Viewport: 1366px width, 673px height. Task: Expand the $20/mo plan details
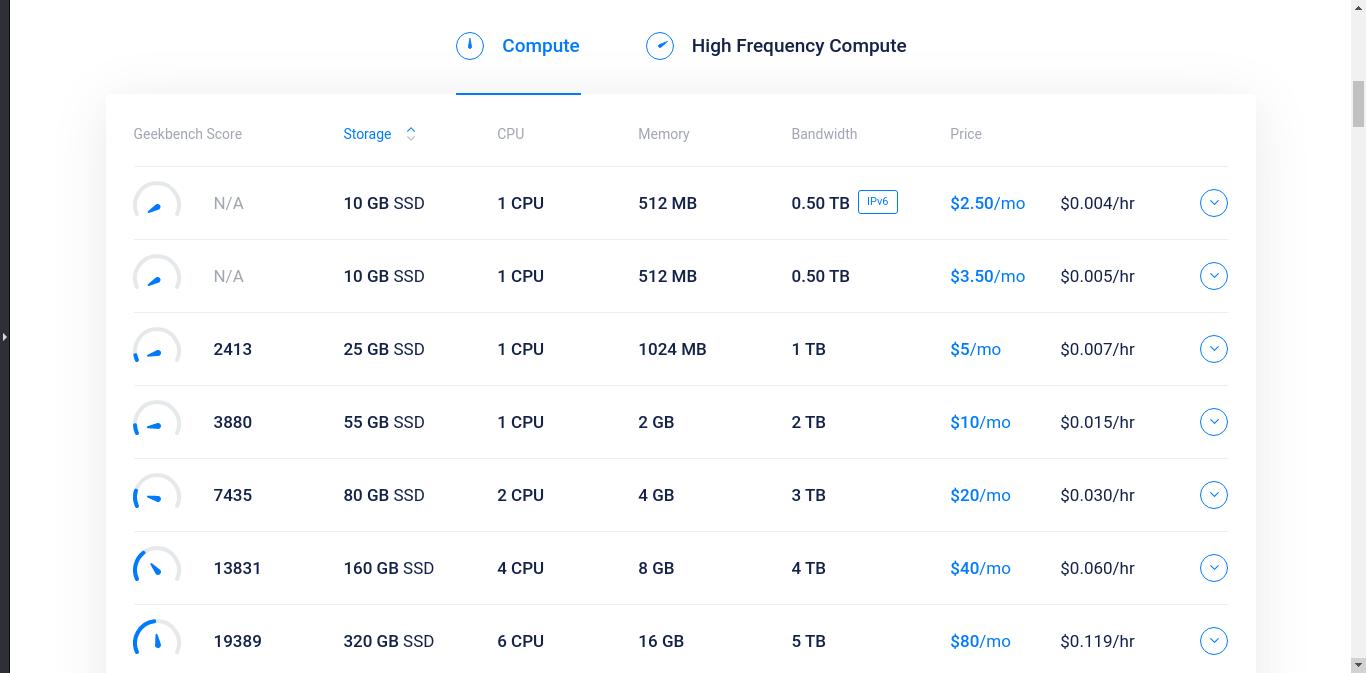tap(1214, 495)
